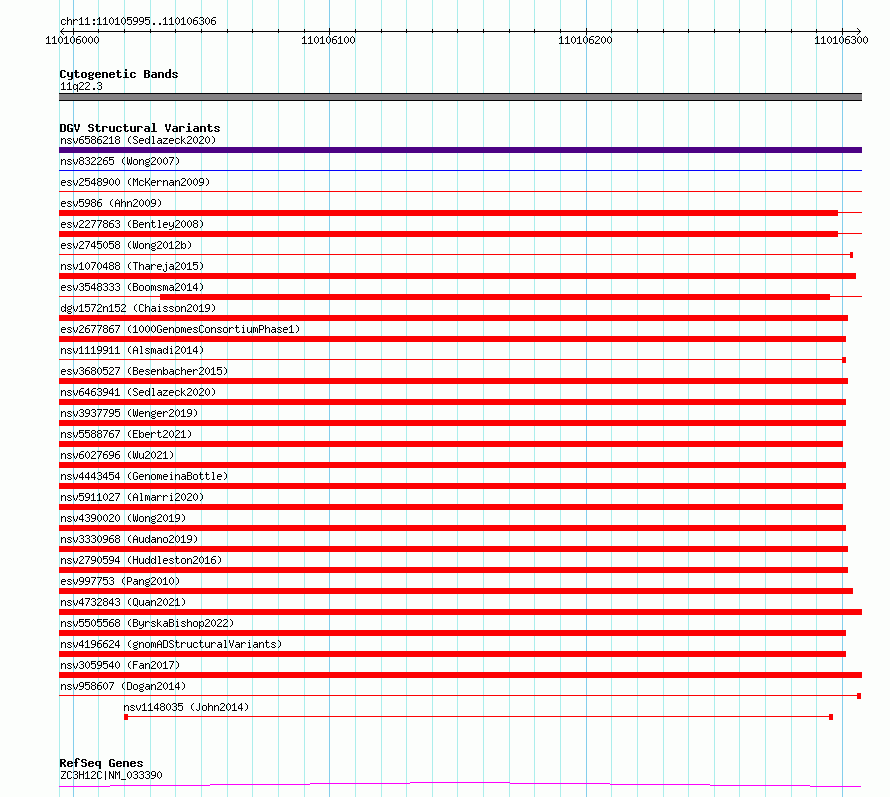Click esv3548333 (Boomsma2014) label
Screen dimensions: 890x797
pyautogui.click(x=132, y=287)
